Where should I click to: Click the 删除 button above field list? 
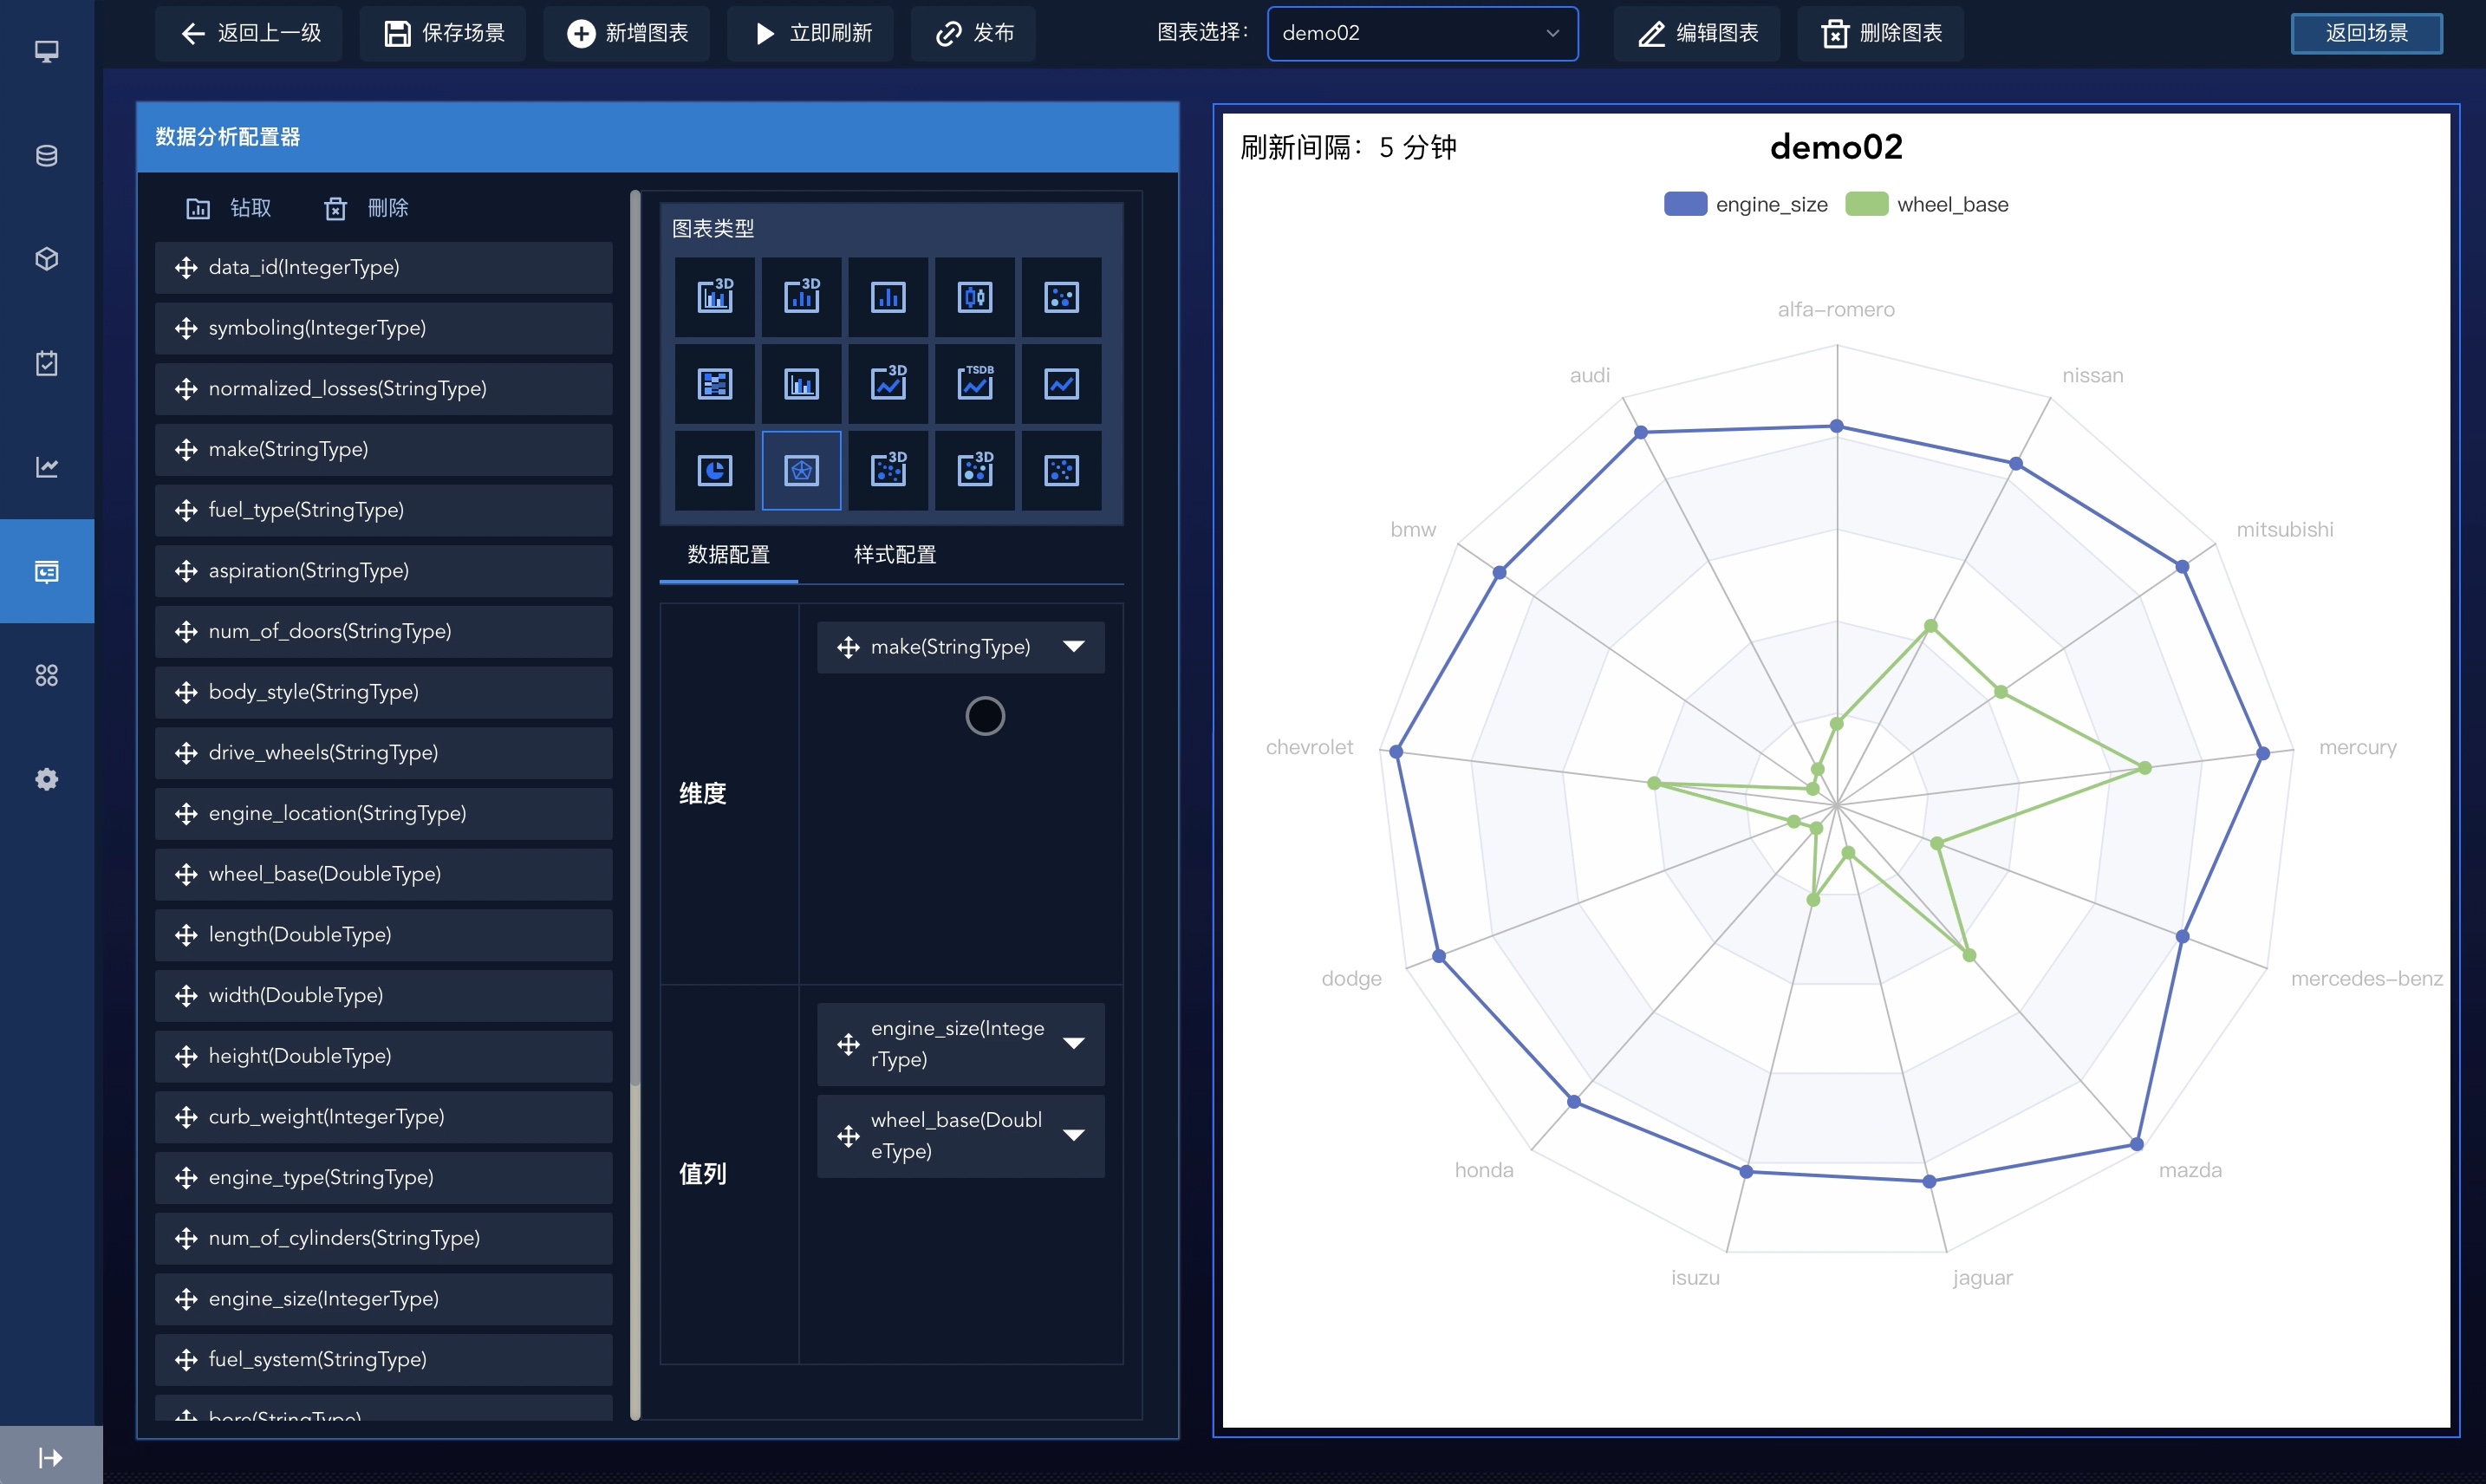point(366,208)
